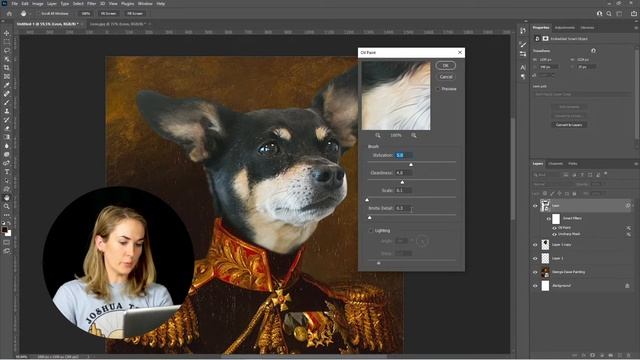Screen dimensions: 640x360
Task: Close the Oil Paint dialog
Action: point(460,52)
